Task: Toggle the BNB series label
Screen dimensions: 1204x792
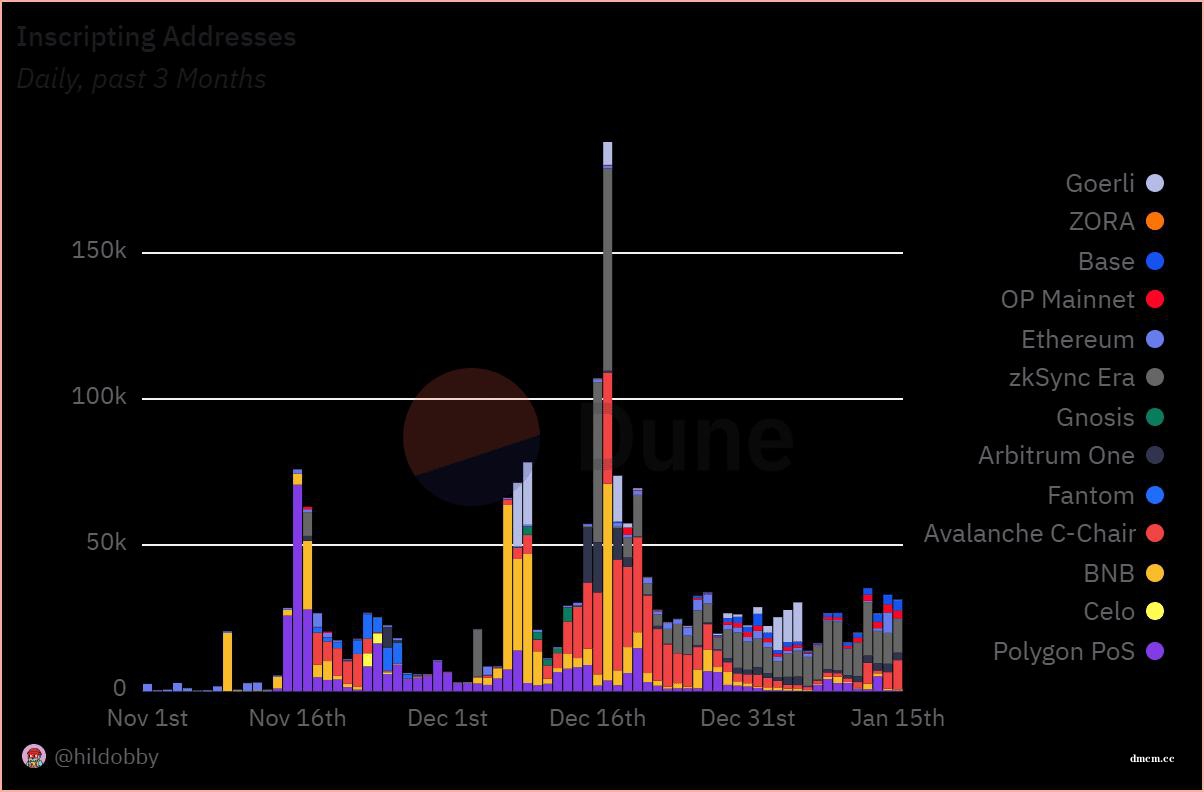Action: pyautogui.click(x=1109, y=573)
